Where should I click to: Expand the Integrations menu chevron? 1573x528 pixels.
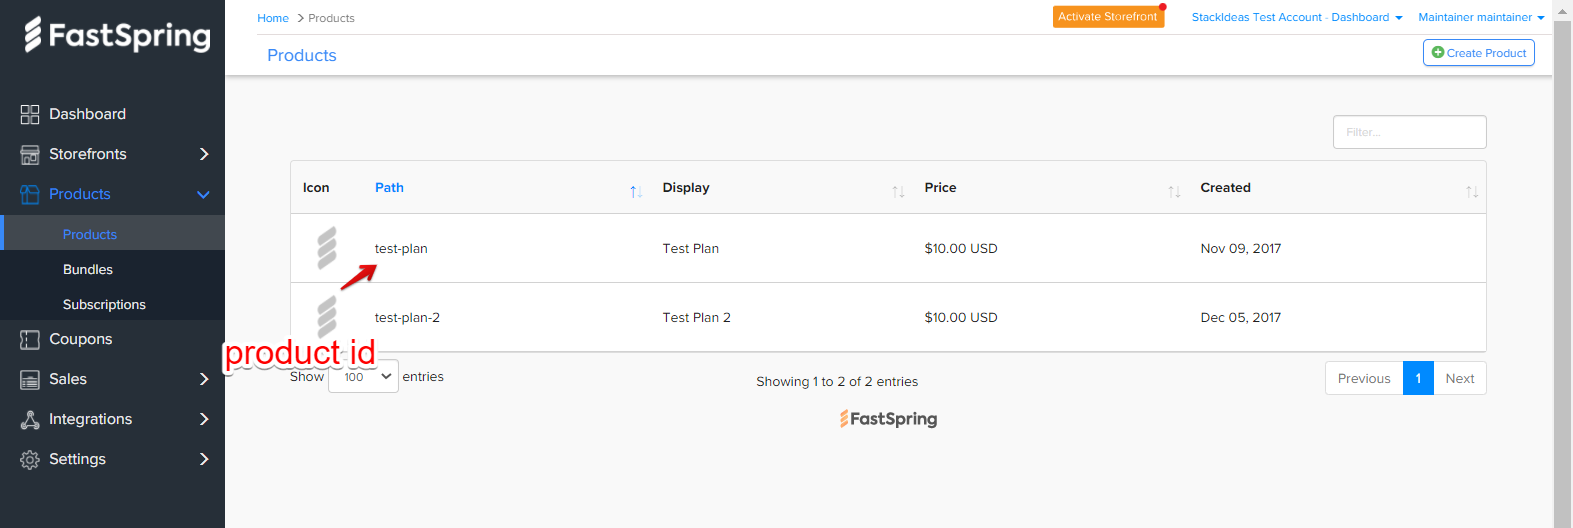pos(204,419)
